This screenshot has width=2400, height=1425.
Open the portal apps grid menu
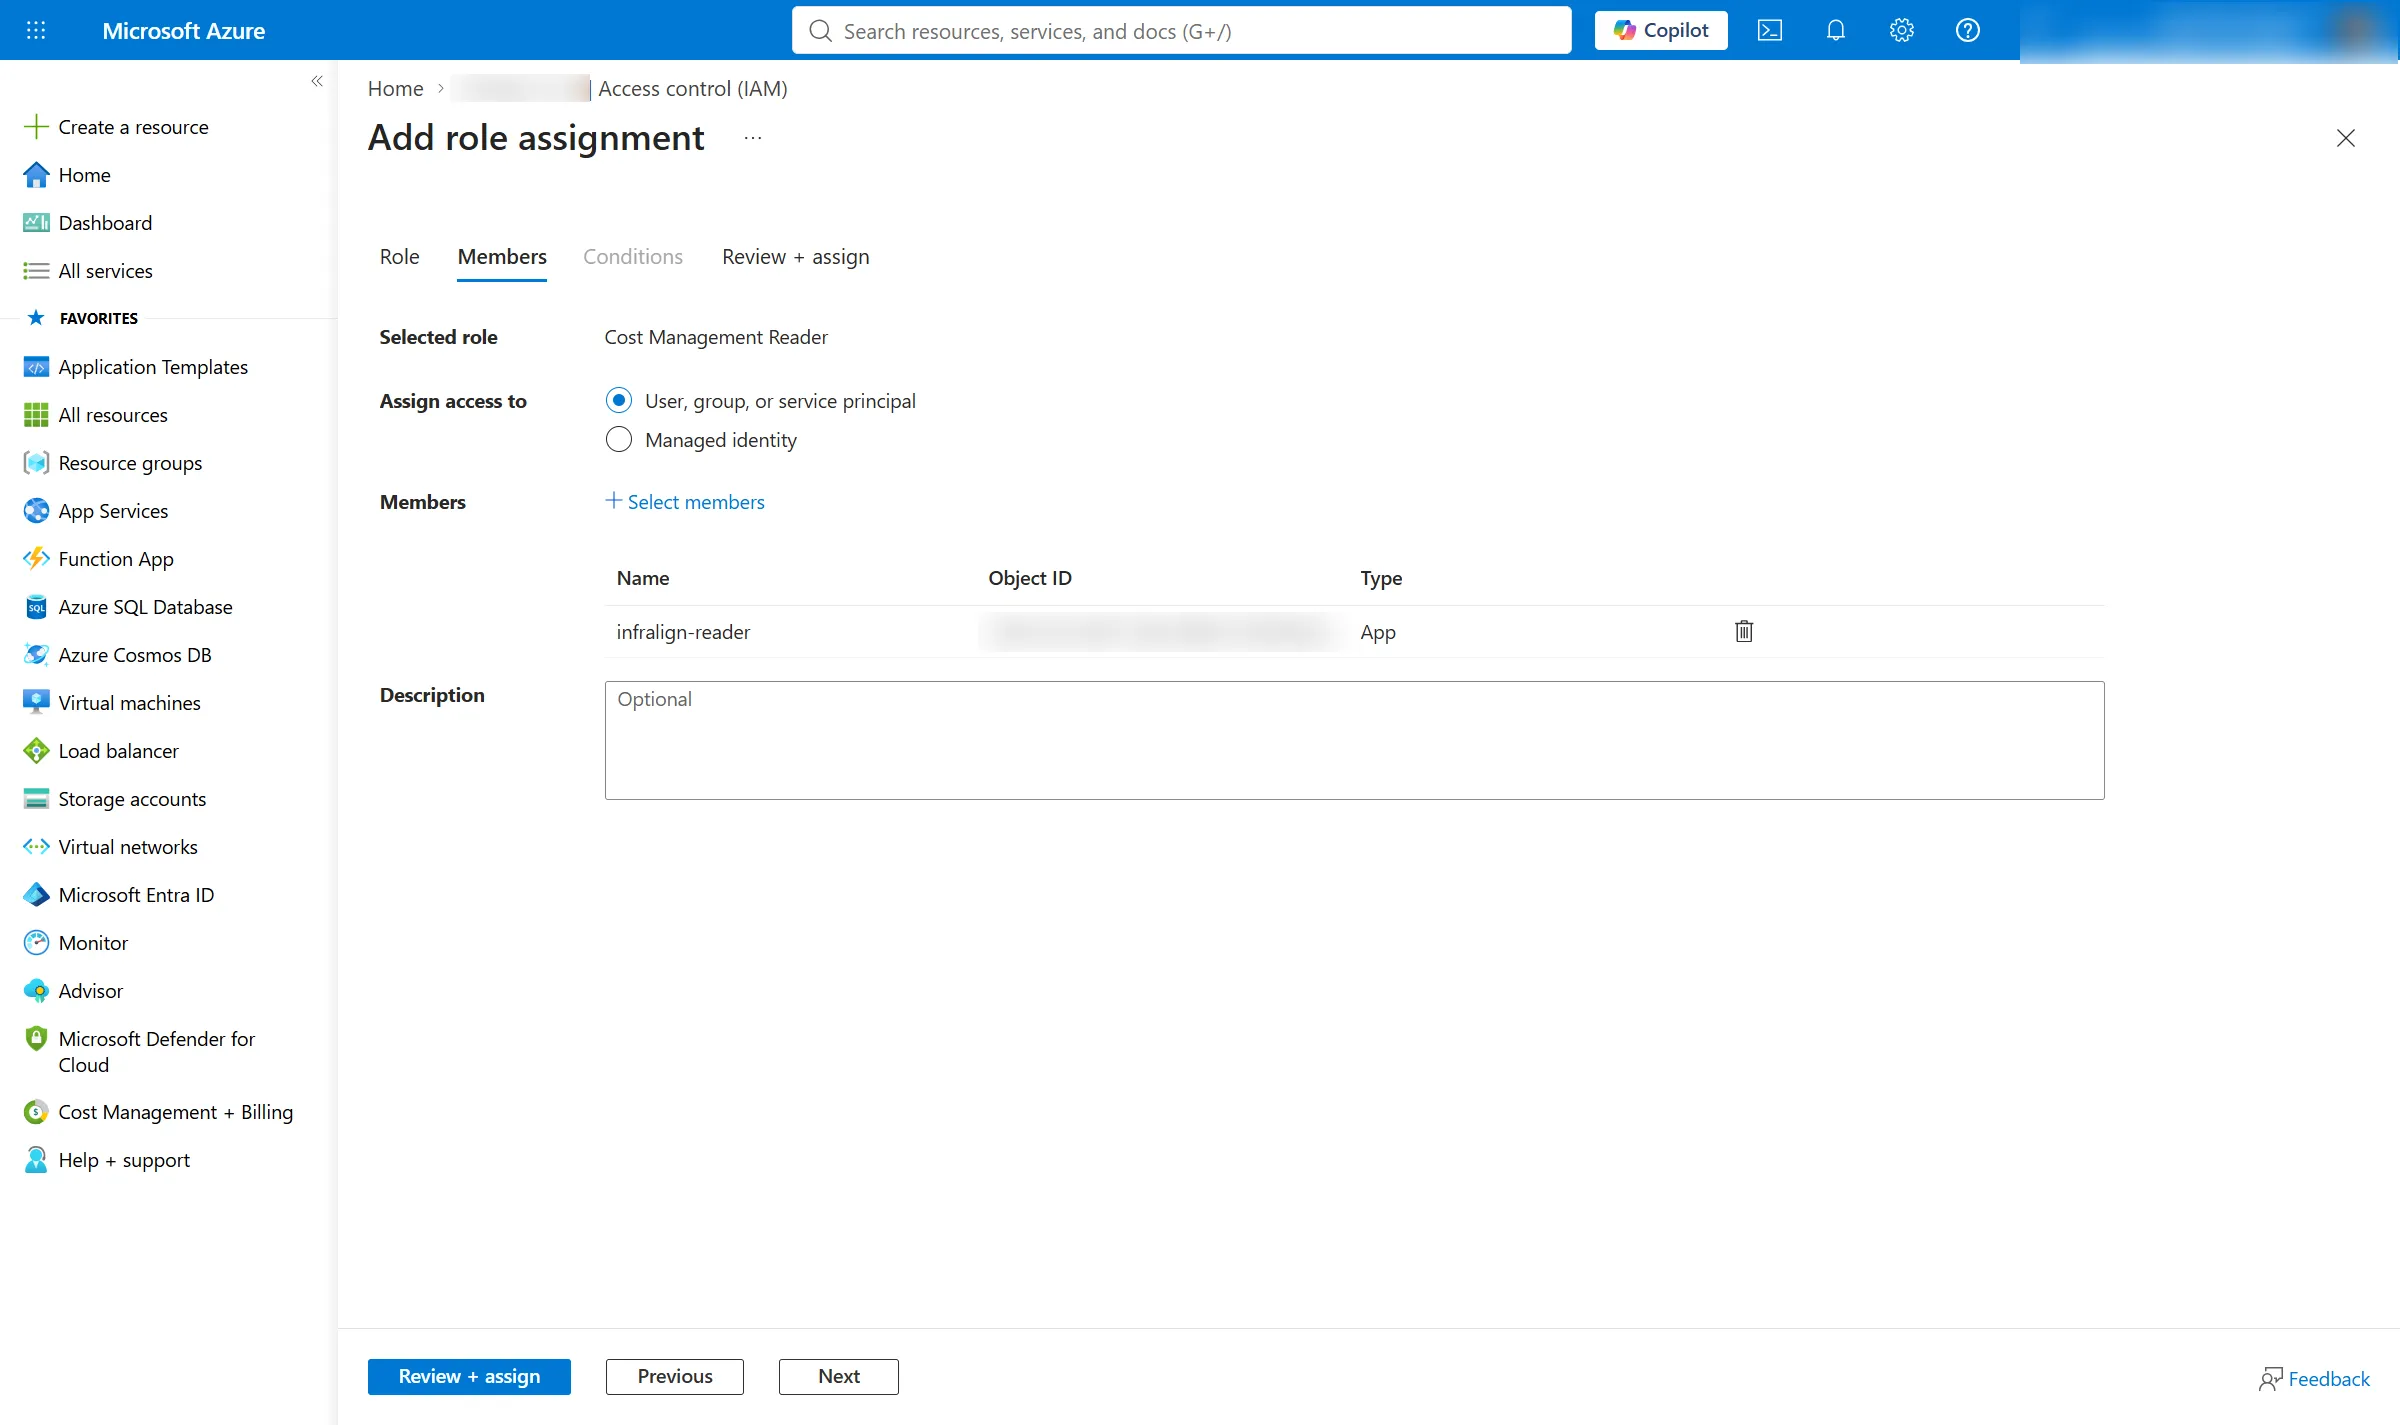click(36, 30)
